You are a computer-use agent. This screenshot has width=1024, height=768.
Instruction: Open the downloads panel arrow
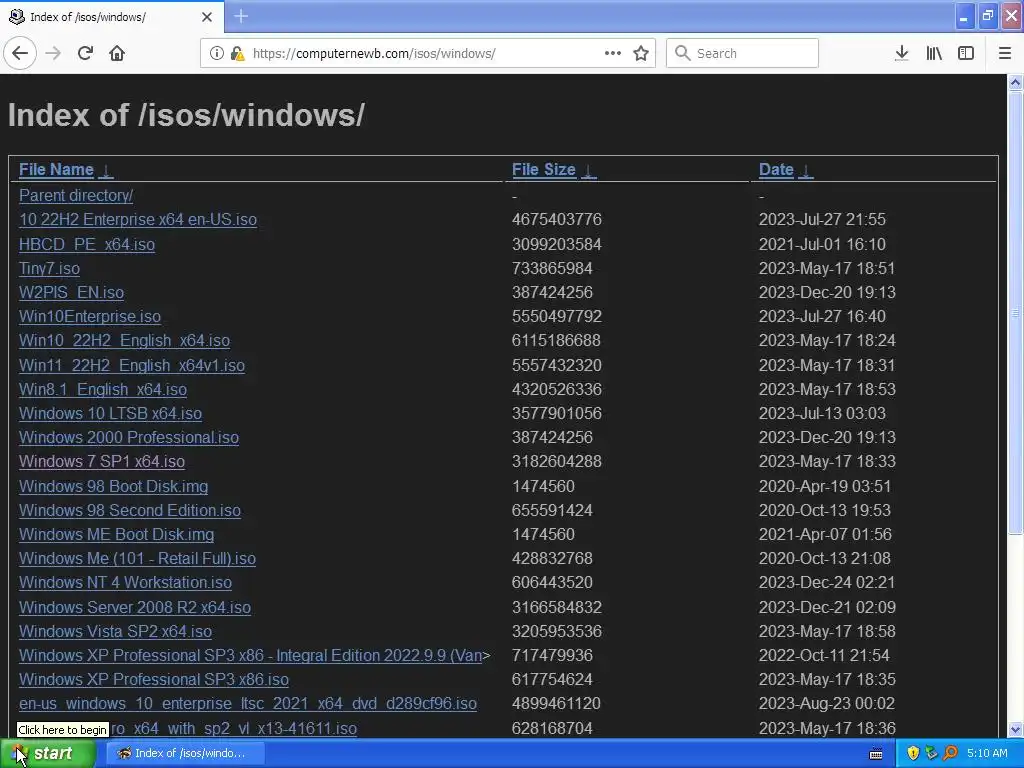901,53
